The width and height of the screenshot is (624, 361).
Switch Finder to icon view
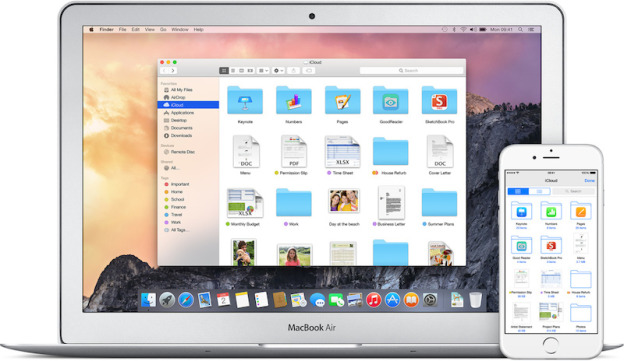224,70
